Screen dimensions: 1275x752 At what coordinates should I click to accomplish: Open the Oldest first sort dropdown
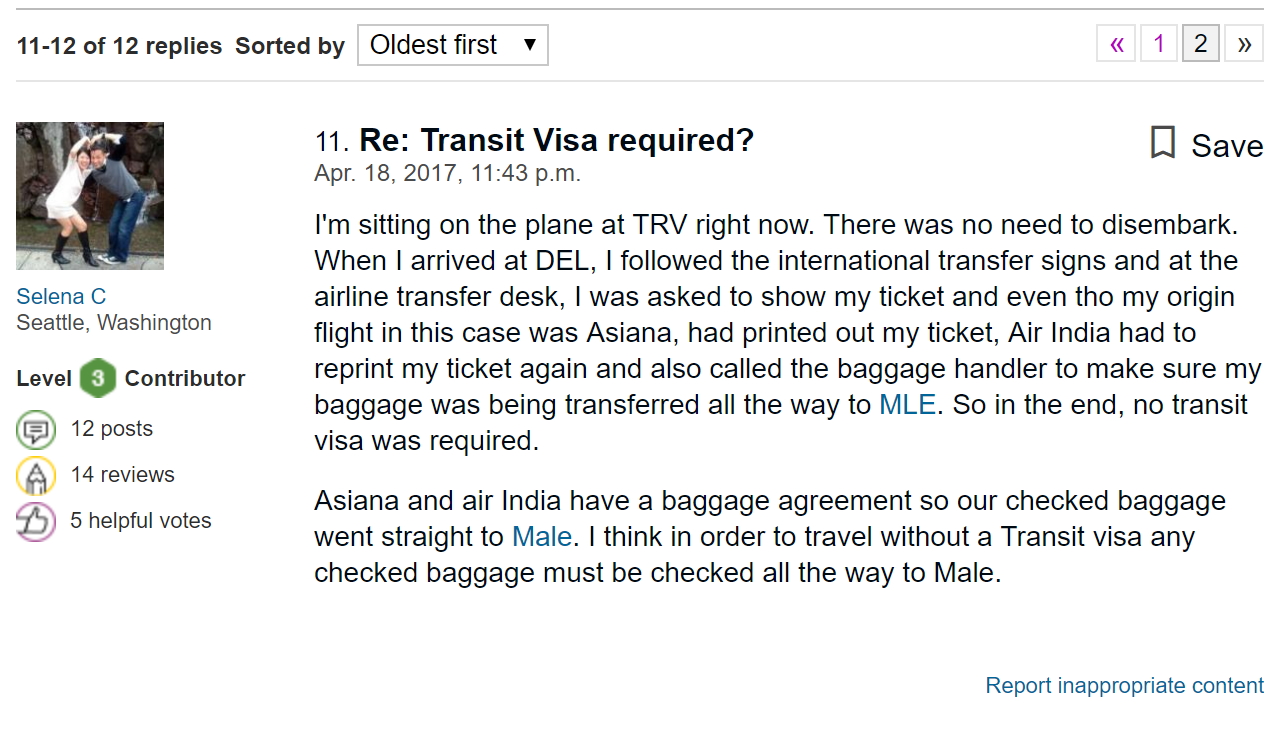(x=453, y=45)
